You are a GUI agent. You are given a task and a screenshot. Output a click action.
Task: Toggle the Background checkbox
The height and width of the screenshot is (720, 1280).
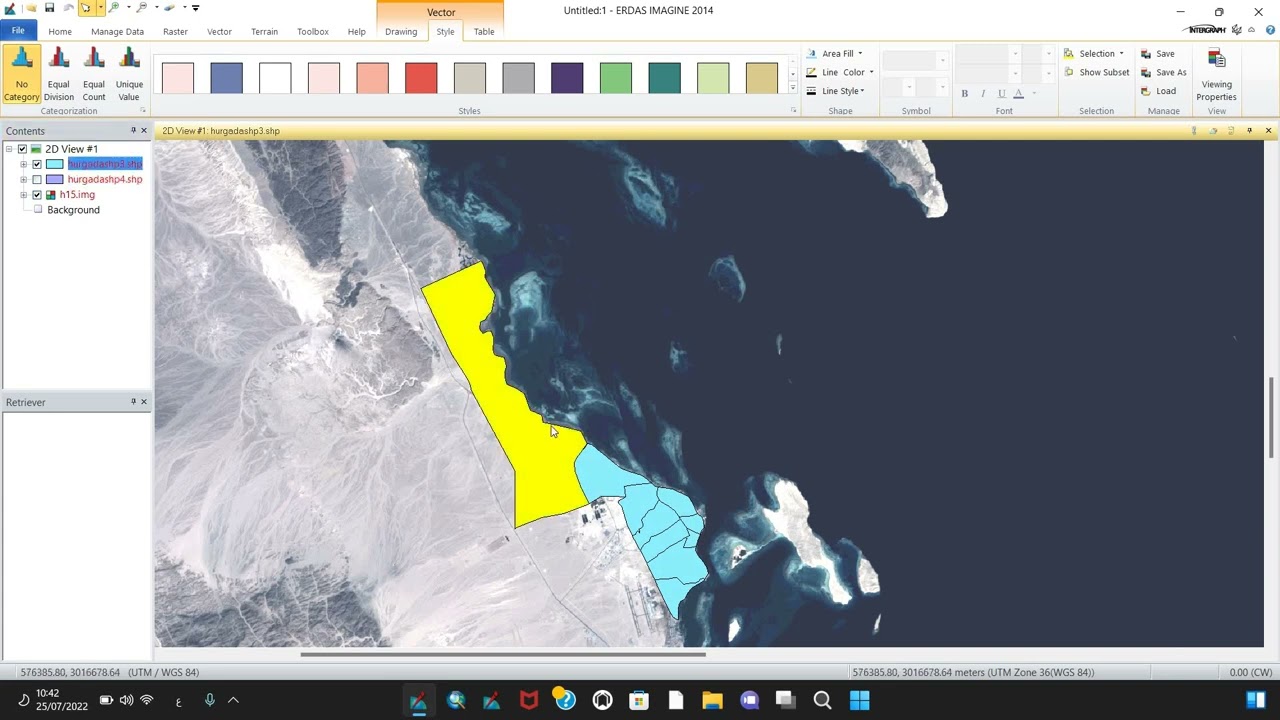point(38,210)
